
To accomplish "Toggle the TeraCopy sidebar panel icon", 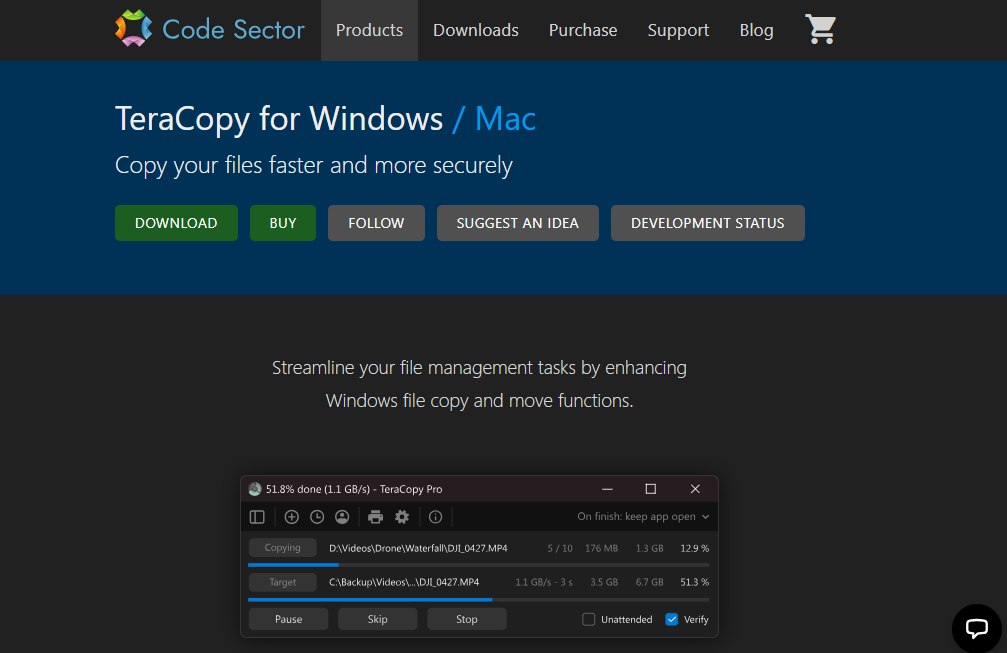I will [x=257, y=517].
